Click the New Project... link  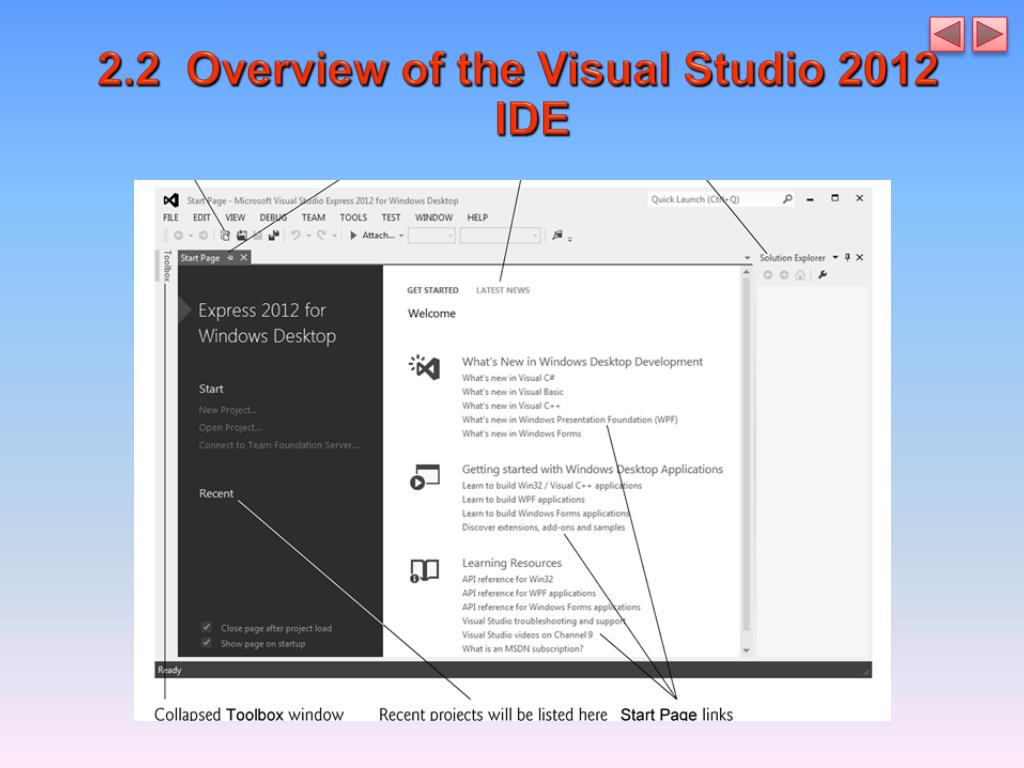click(x=228, y=410)
